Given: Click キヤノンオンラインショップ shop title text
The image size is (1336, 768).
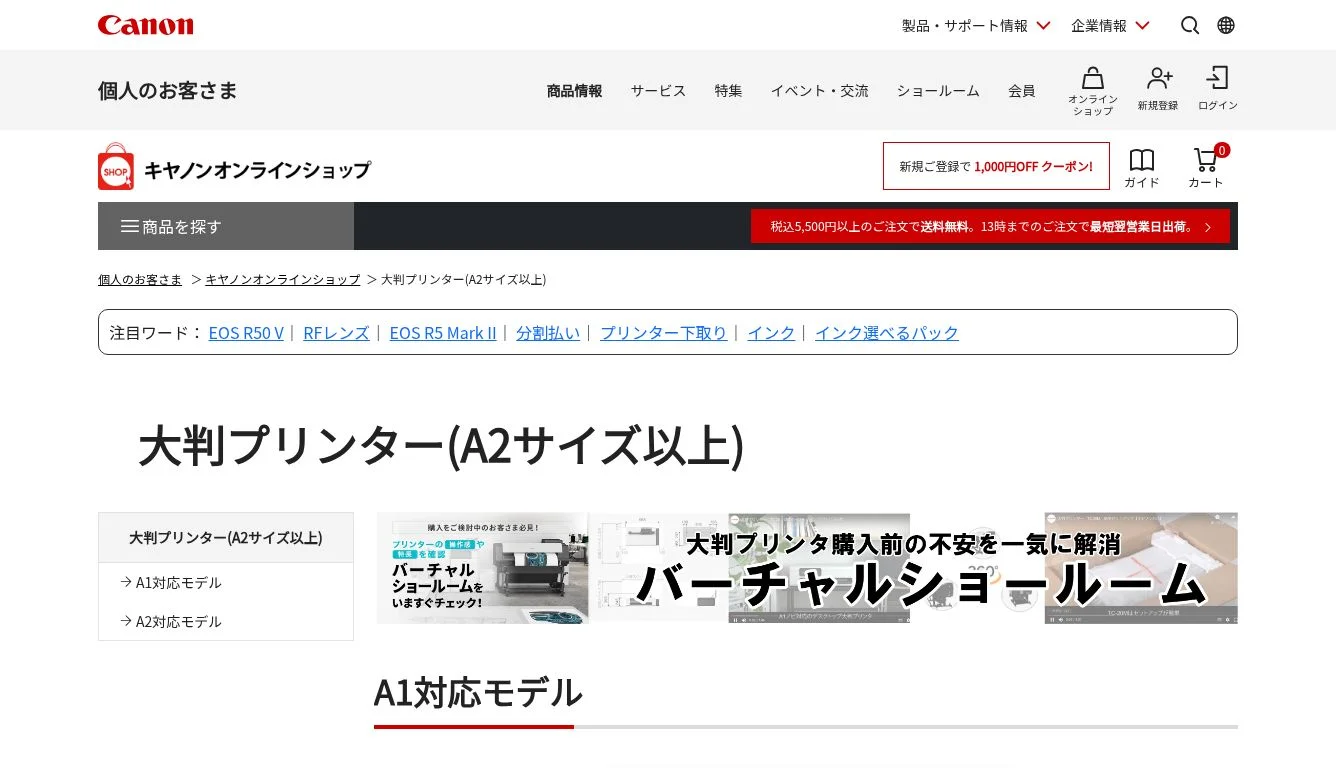Looking at the screenshot, I should (x=257, y=170).
